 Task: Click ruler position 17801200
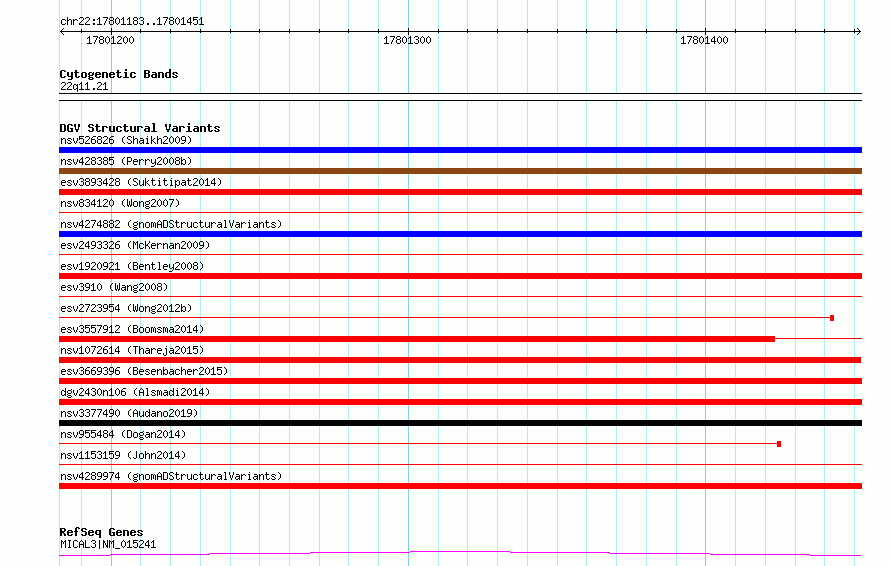[x=110, y=40]
